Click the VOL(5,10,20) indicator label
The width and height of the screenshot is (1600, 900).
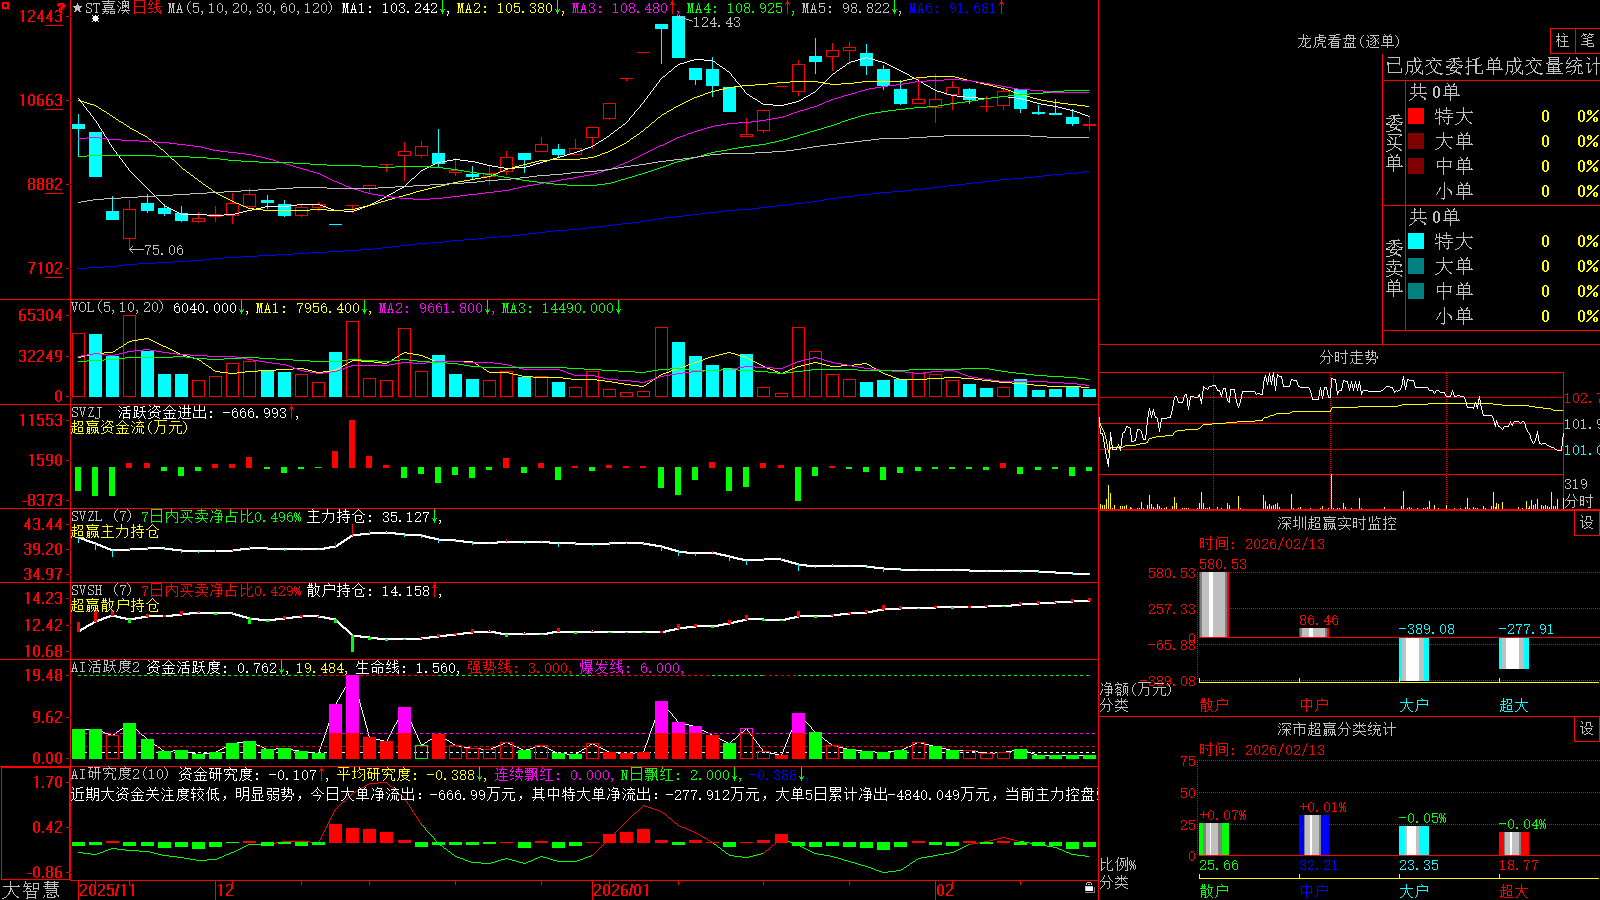[x=117, y=307]
